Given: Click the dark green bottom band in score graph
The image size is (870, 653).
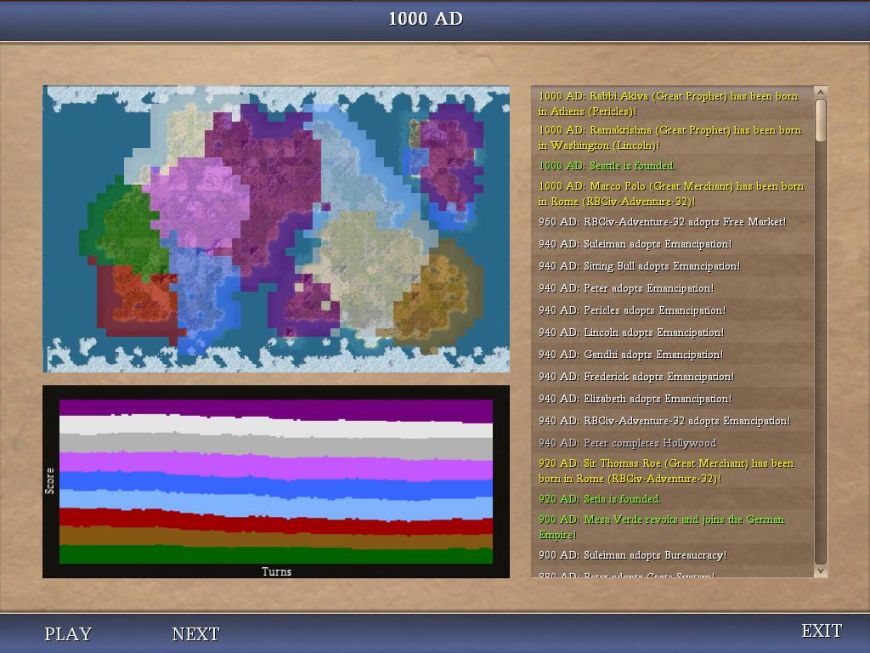Looking at the screenshot, I should pos(276,555).
